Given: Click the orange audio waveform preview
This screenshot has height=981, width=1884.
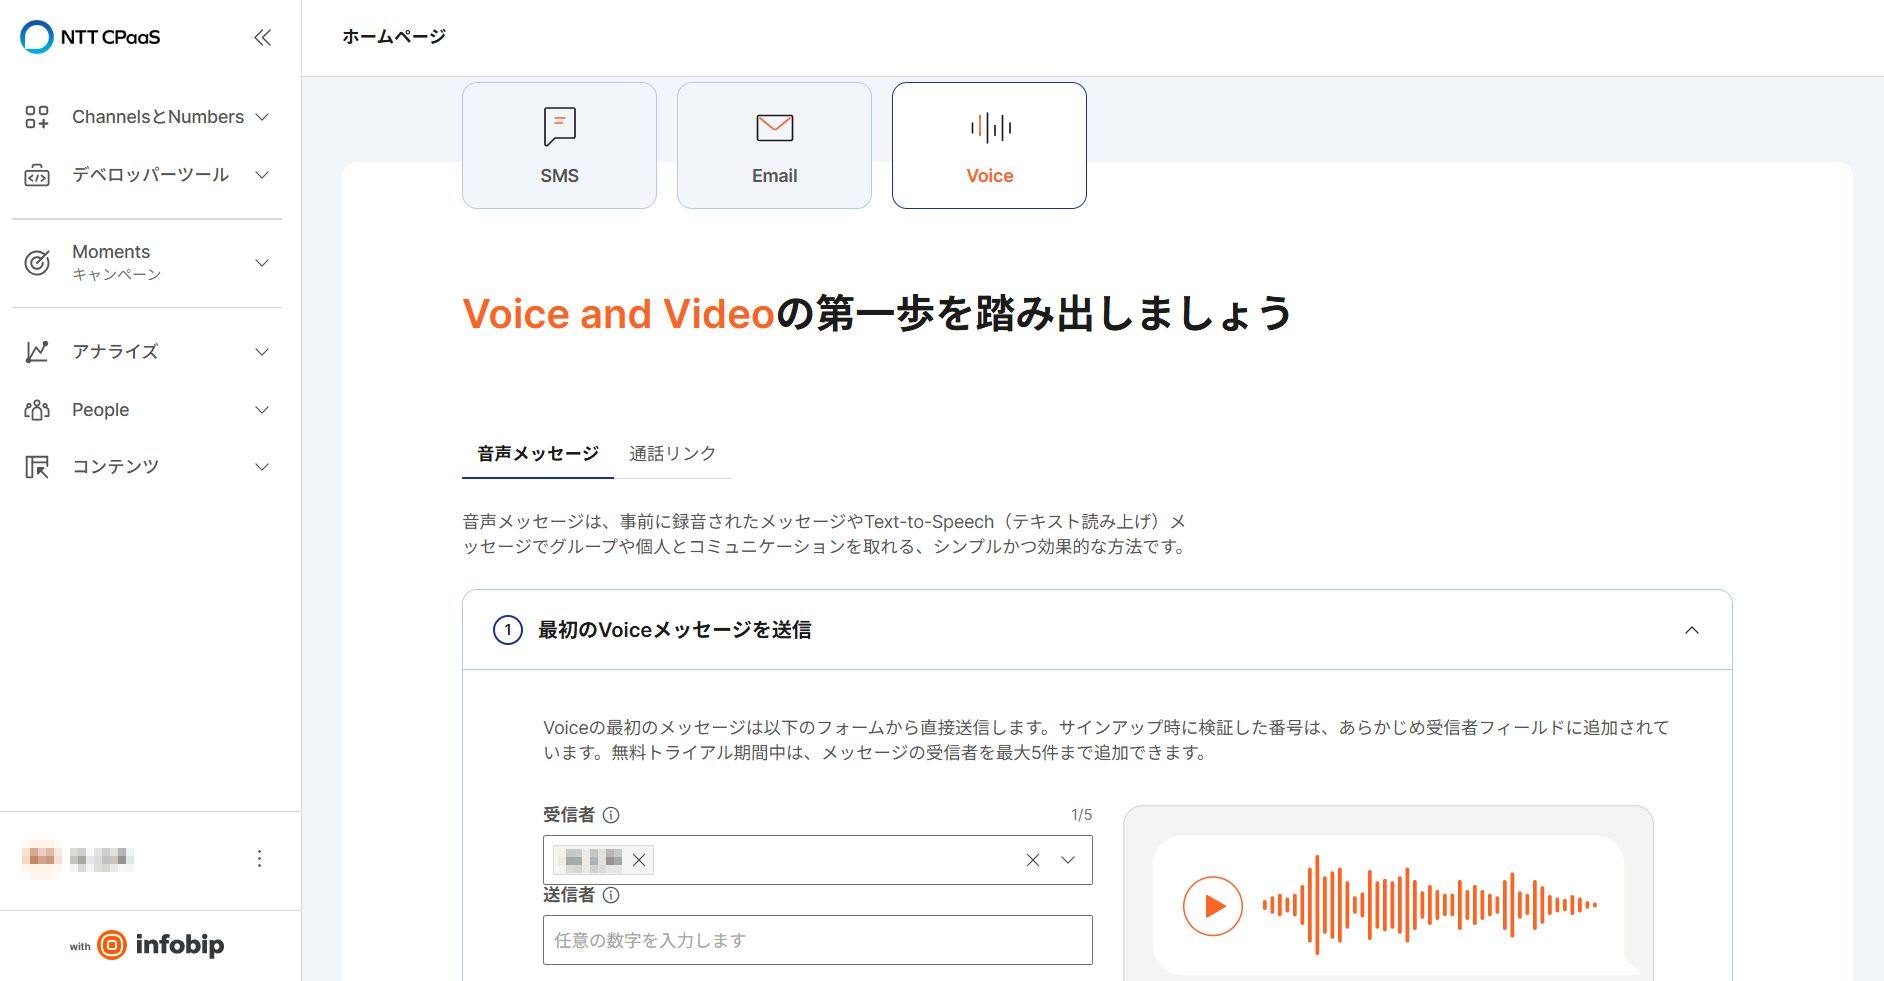Looking at the screenshot, I should pos(1430,905).
